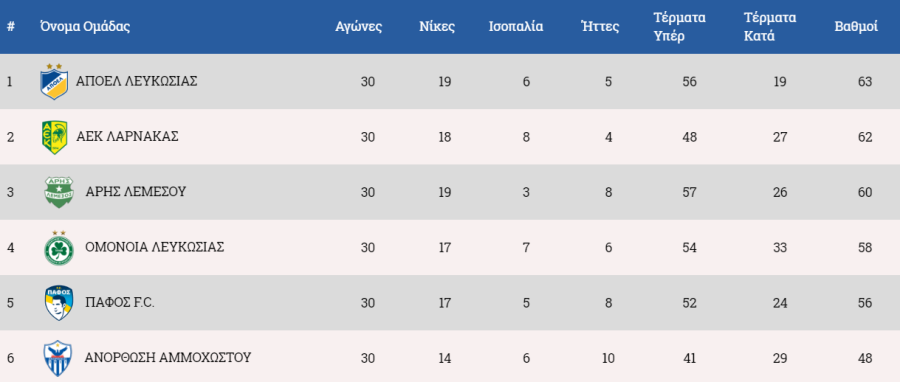The image size is (900, 382).
Task: Click the Όνομα Ομάδας column header
Action: [x=85, y=26]
